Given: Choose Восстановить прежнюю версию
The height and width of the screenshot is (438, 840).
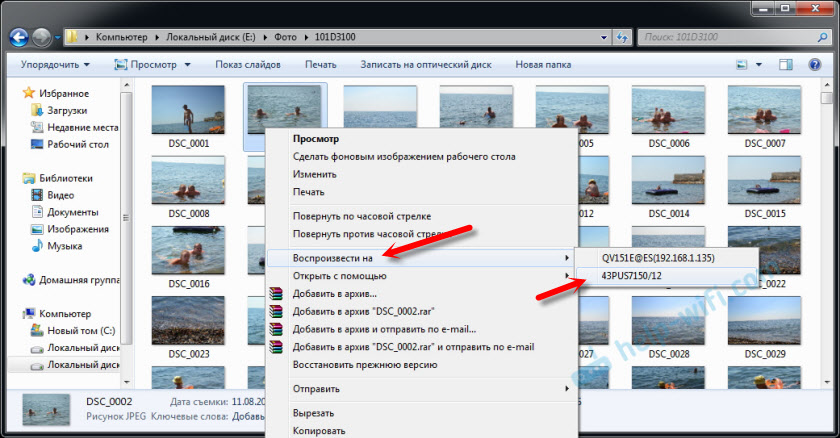Looking at the screenshot, I should pyautogui.click(x=365, y=365).
